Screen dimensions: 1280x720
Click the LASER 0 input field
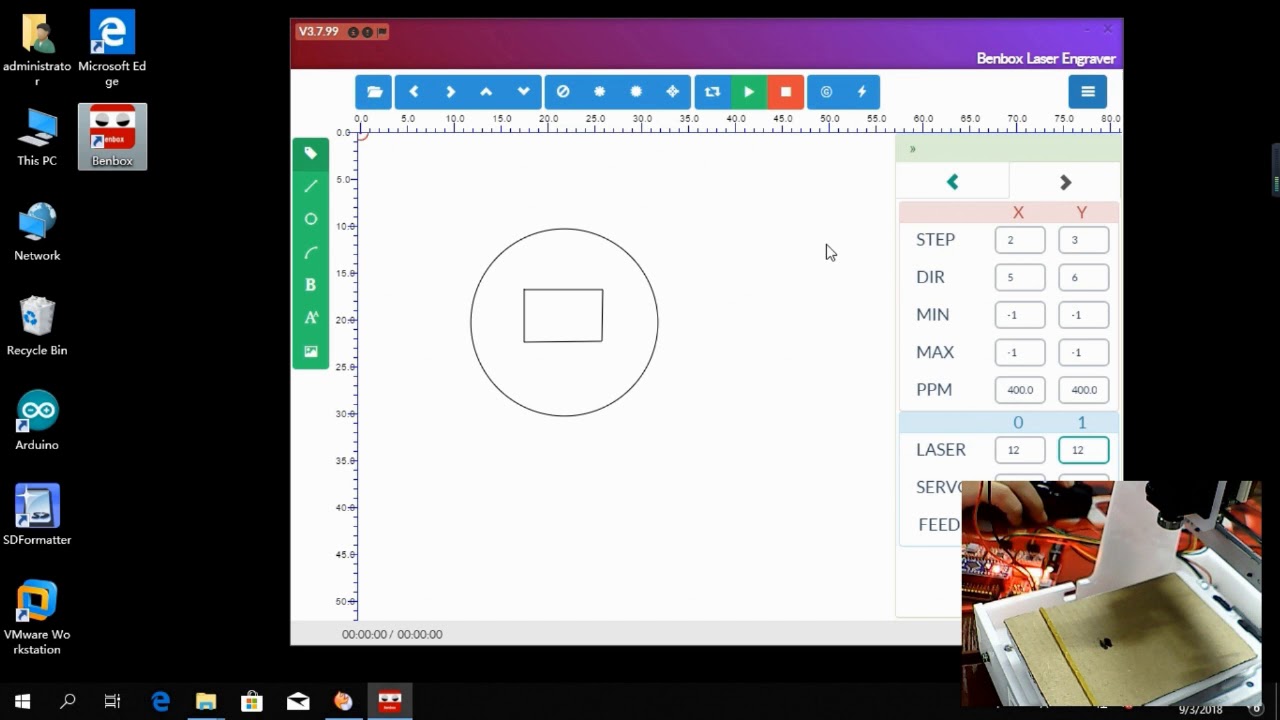pos(1020,450)
